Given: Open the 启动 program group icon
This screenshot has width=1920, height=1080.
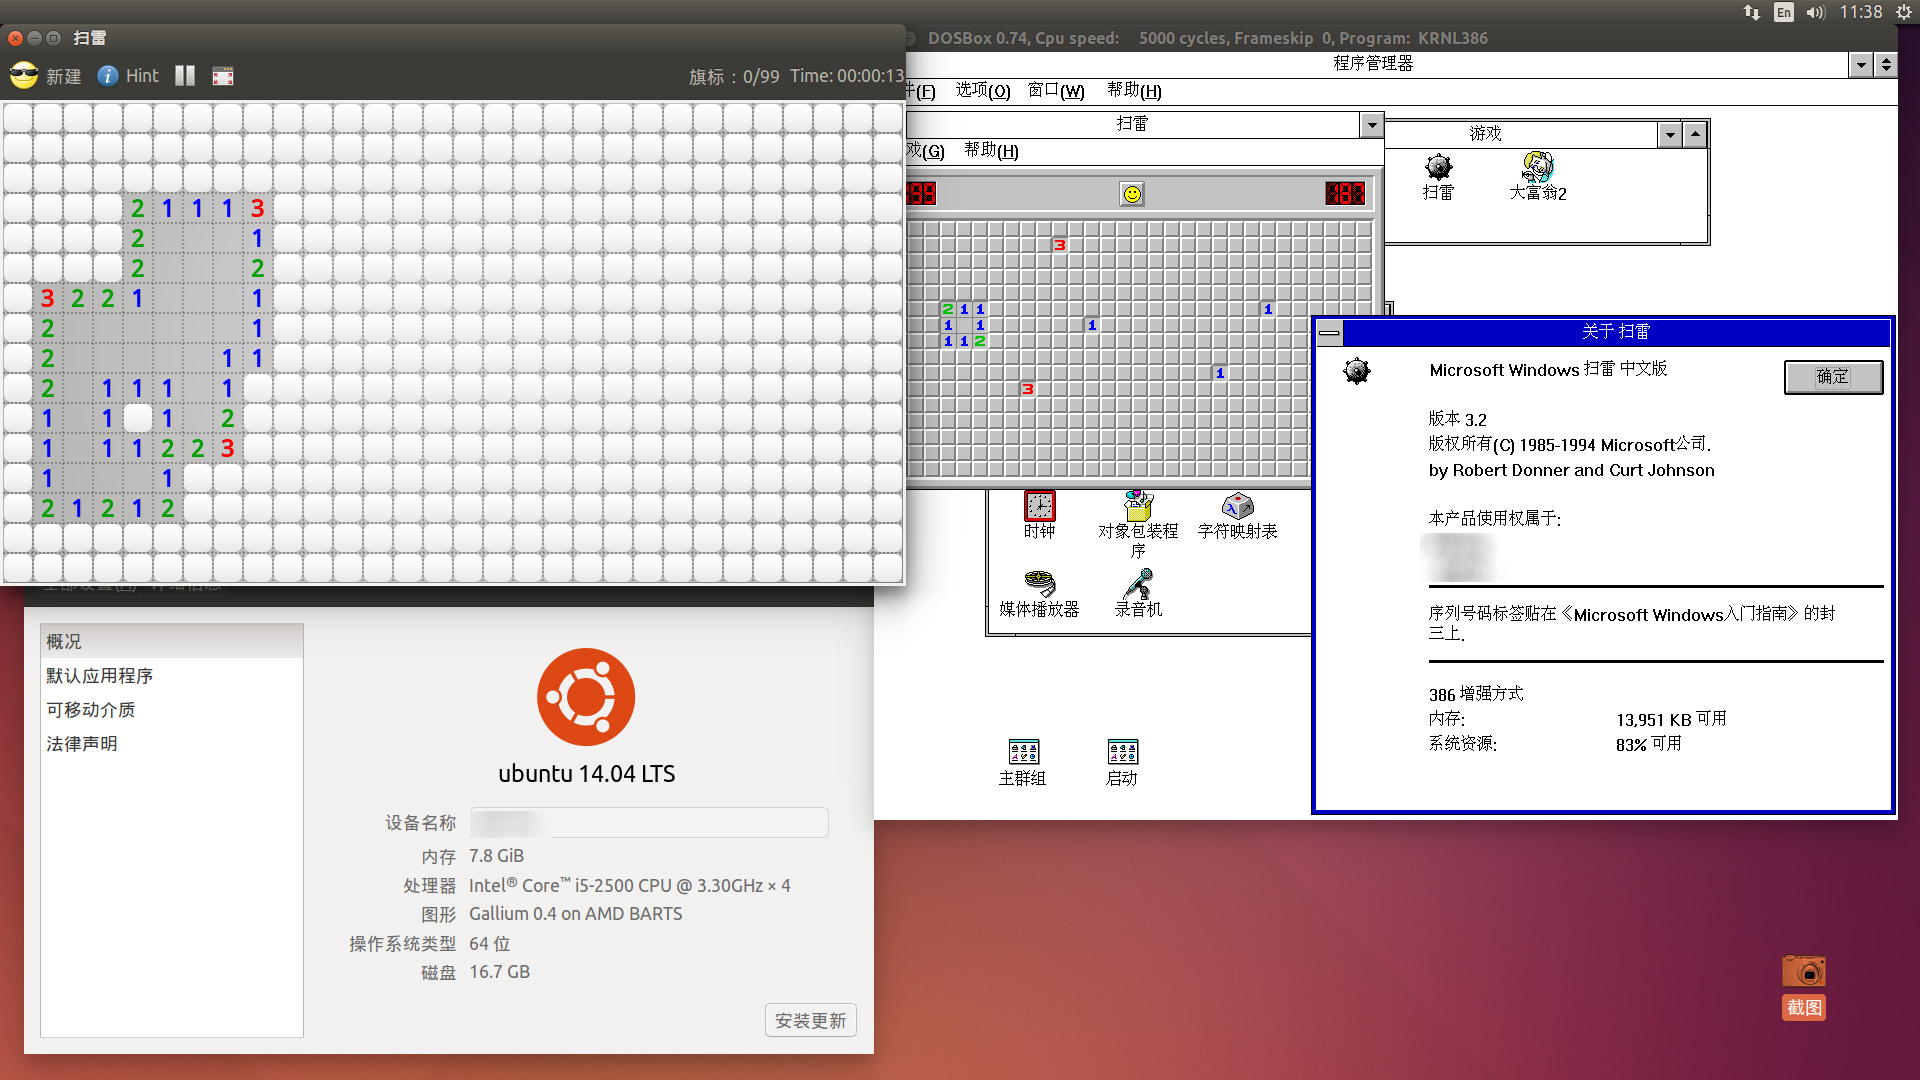Looking at the screenshot, I should [1122, 763].
